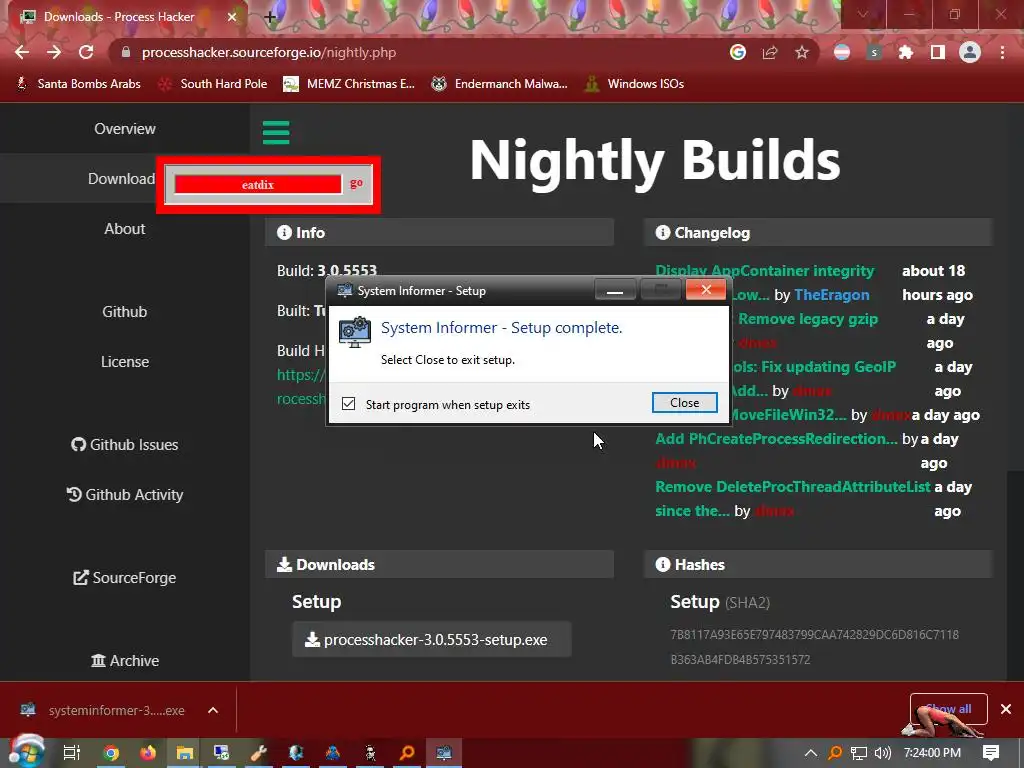The height and width of the screenshot is (768, 1024).
Task: Click the browser address bar URL
Action: point(269,52)
